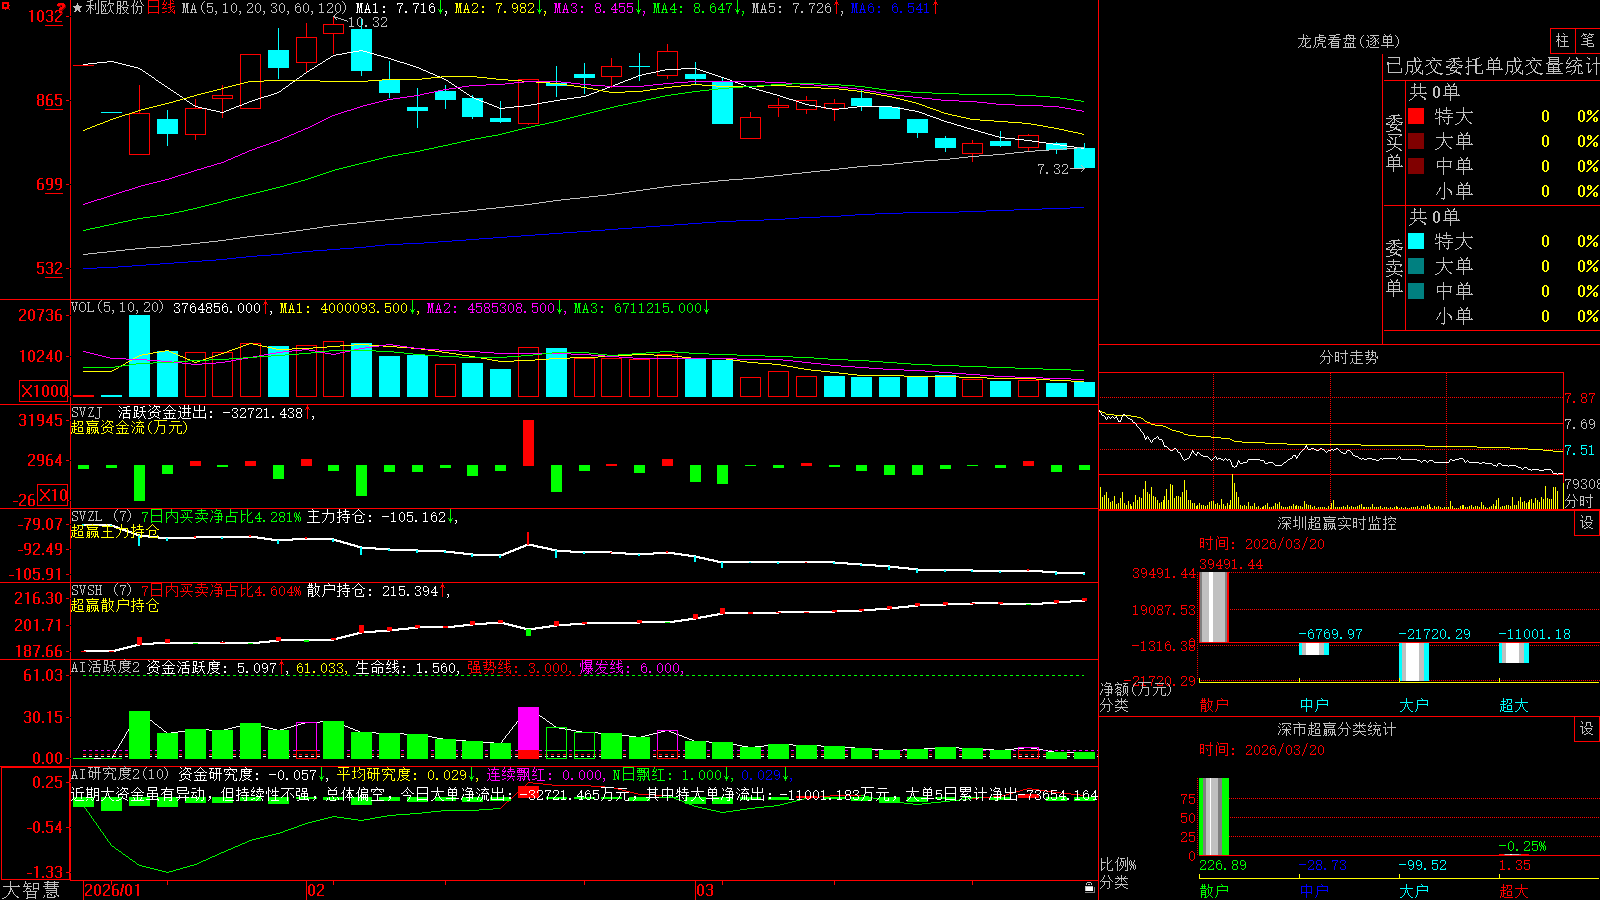
Task: Click the VOL(5,10,20) indicator label
Action: tap(118, 308)
